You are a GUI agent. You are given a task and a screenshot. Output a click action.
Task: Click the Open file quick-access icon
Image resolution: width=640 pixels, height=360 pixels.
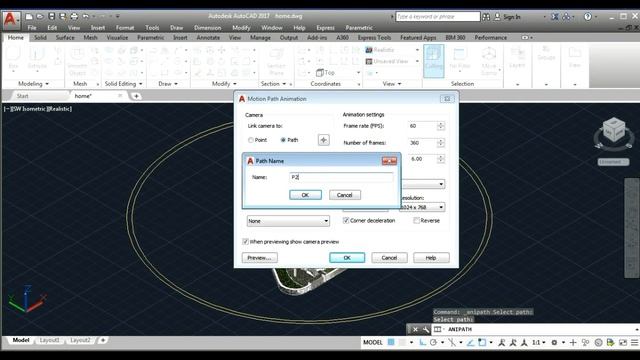pyautogui.click(x=40, y=16)
